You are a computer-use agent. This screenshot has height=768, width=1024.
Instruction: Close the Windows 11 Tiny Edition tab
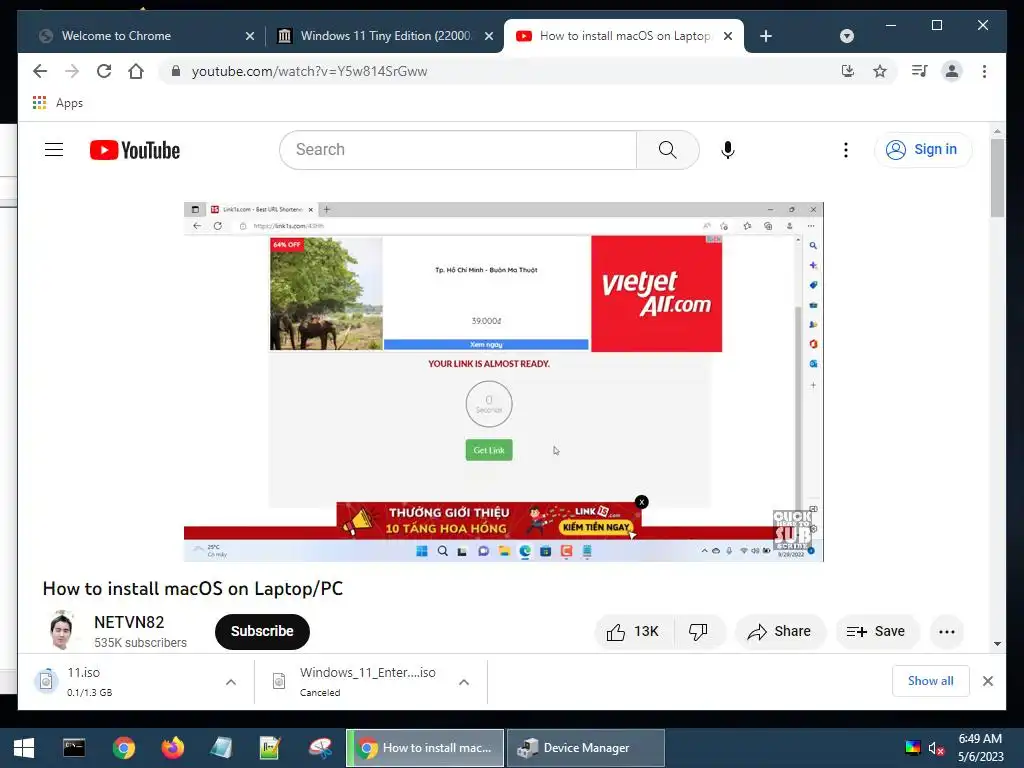click(x=488, y=36)
